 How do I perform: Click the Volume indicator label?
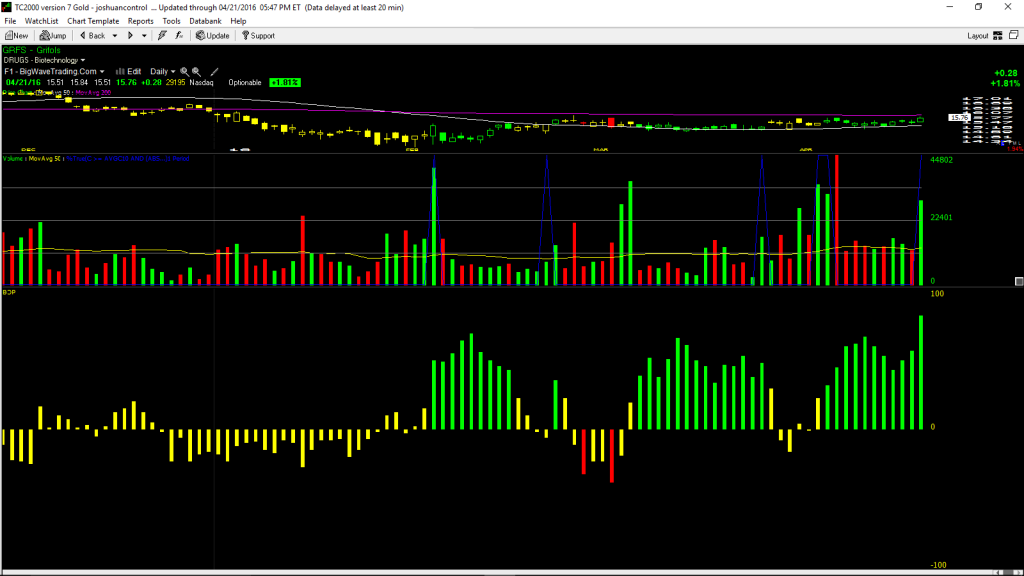click(13, 159)
